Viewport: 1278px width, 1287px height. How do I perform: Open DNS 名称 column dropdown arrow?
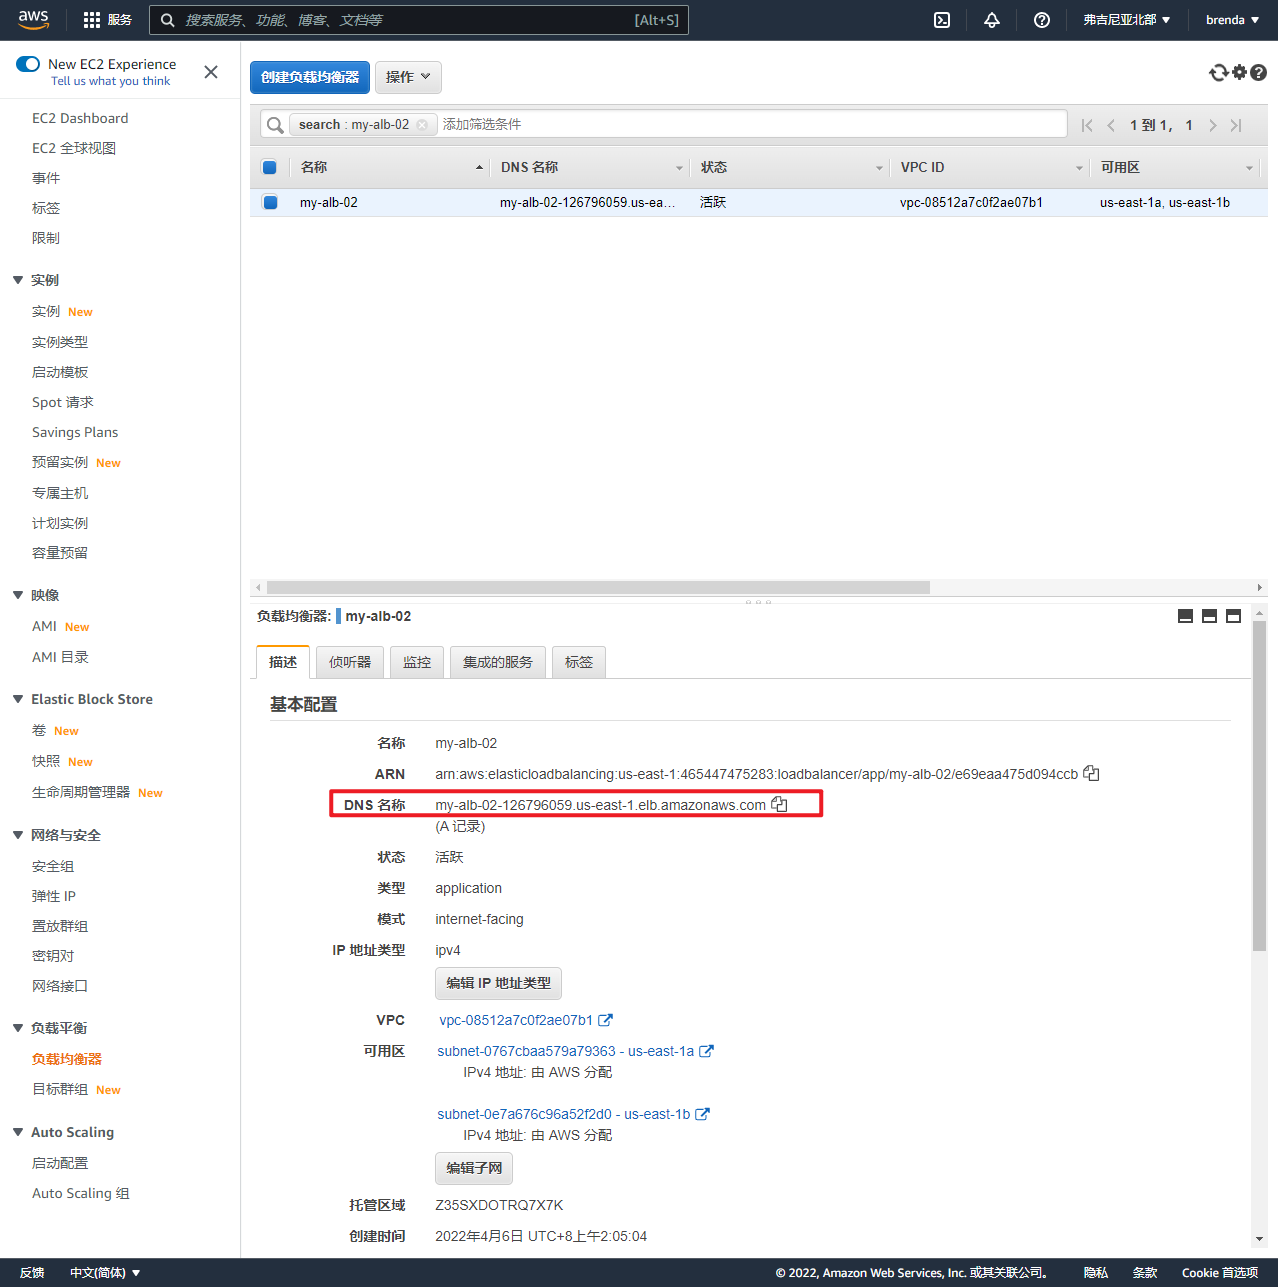(x=679, y=168)
